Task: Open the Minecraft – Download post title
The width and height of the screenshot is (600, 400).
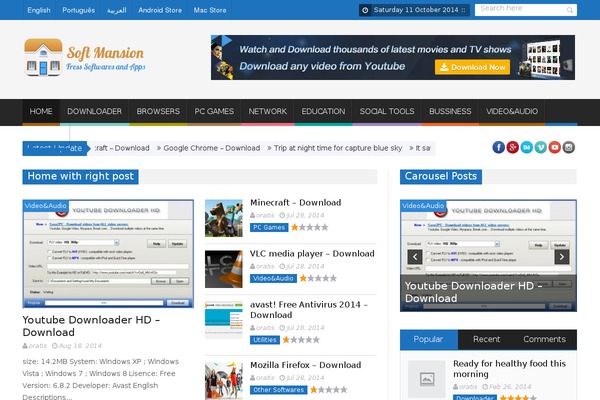Action: [x=295, y=202]
